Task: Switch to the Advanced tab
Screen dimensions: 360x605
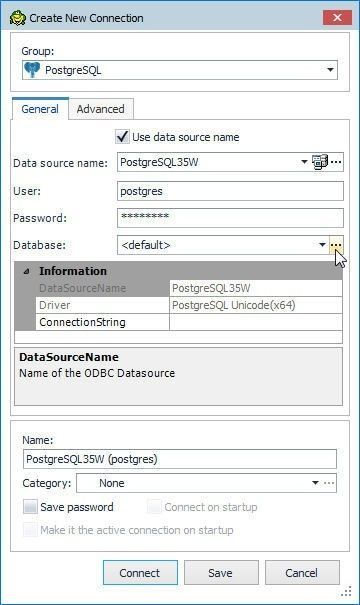Action: (101, 109)
